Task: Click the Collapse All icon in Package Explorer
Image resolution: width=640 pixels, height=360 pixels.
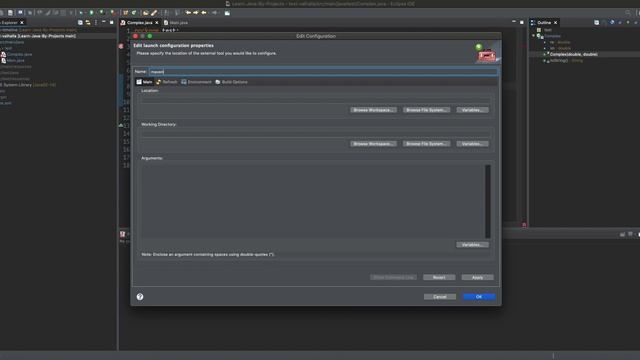Action: coord(80,22)
